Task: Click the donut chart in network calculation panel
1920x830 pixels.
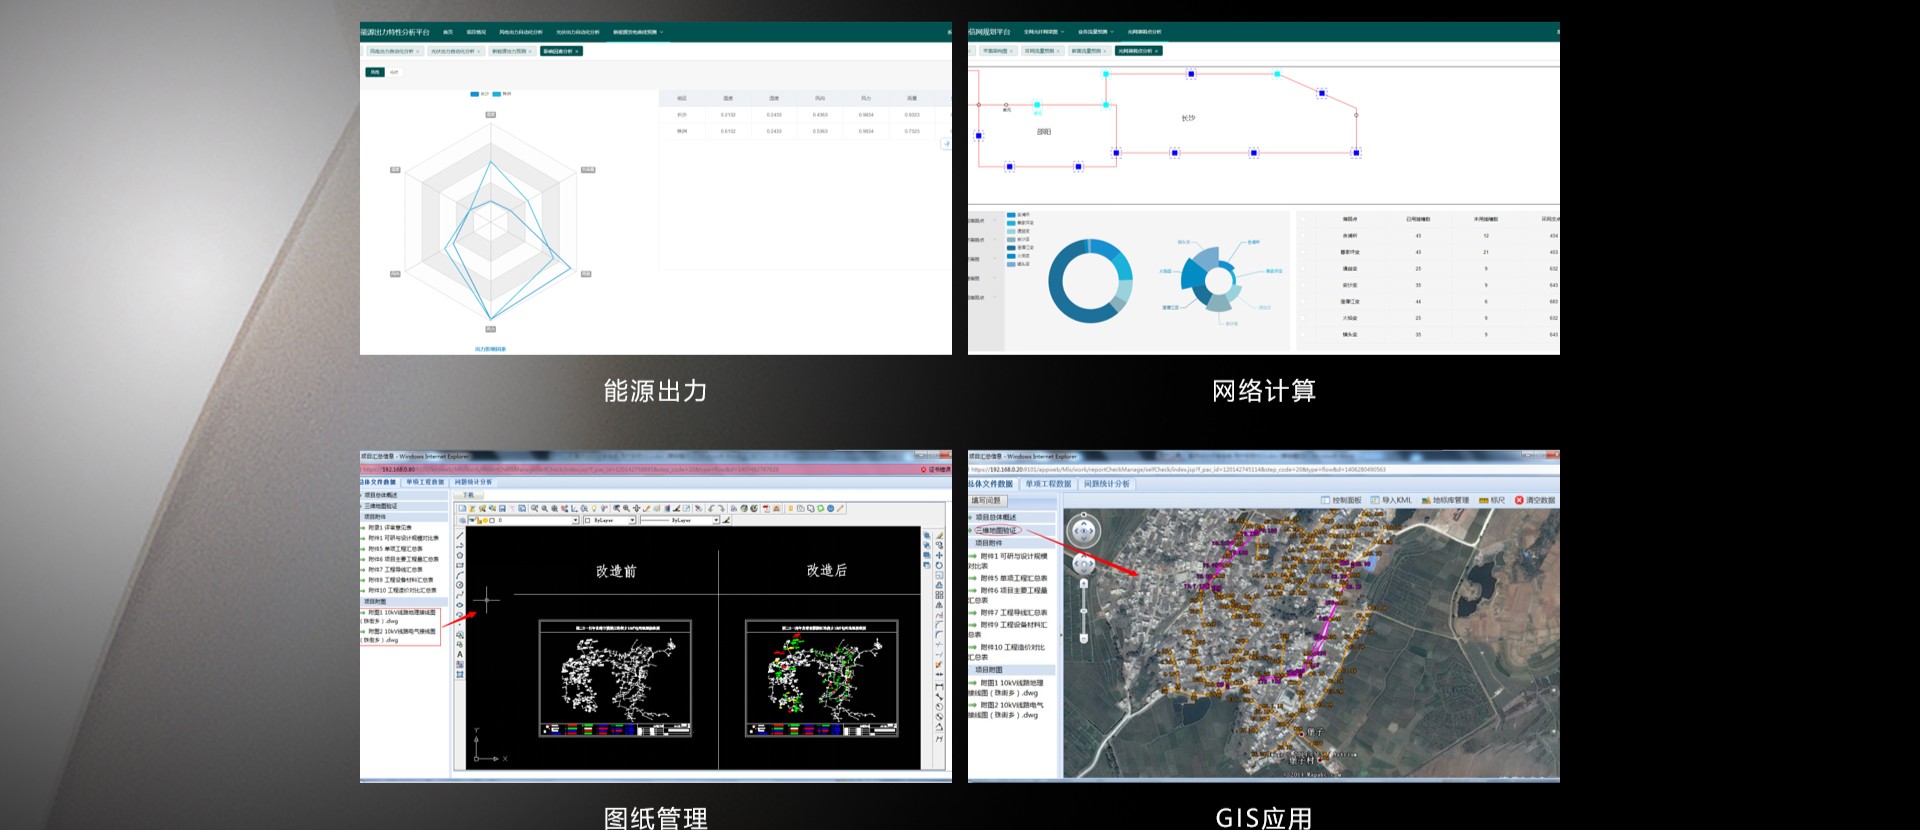Action: tap(1090, 280)
